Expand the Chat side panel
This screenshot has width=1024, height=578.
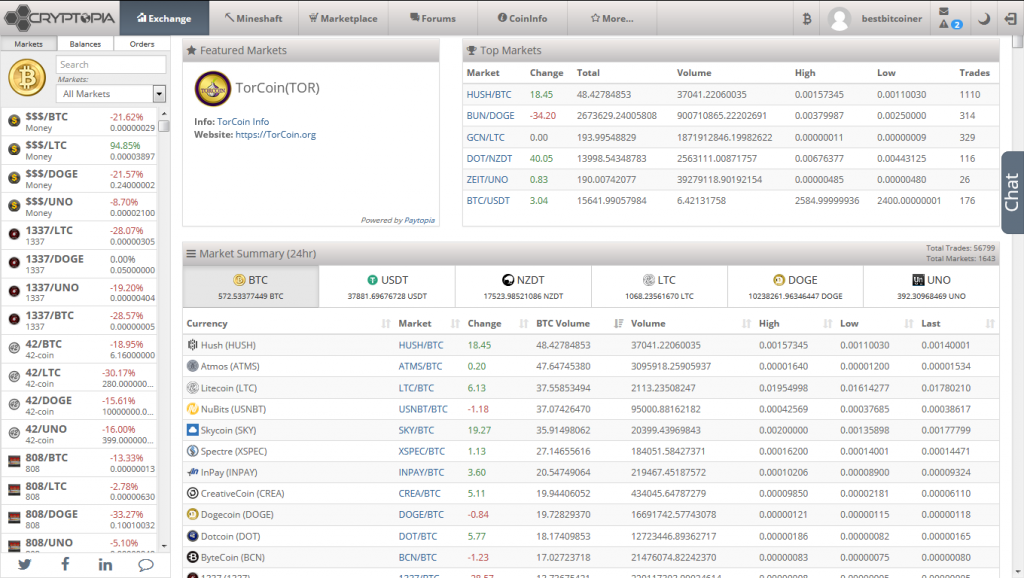(x=1012, y=192)
